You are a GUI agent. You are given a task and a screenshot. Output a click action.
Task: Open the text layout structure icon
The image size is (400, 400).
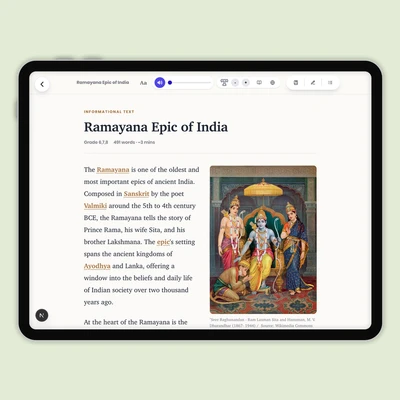(224, 83)
